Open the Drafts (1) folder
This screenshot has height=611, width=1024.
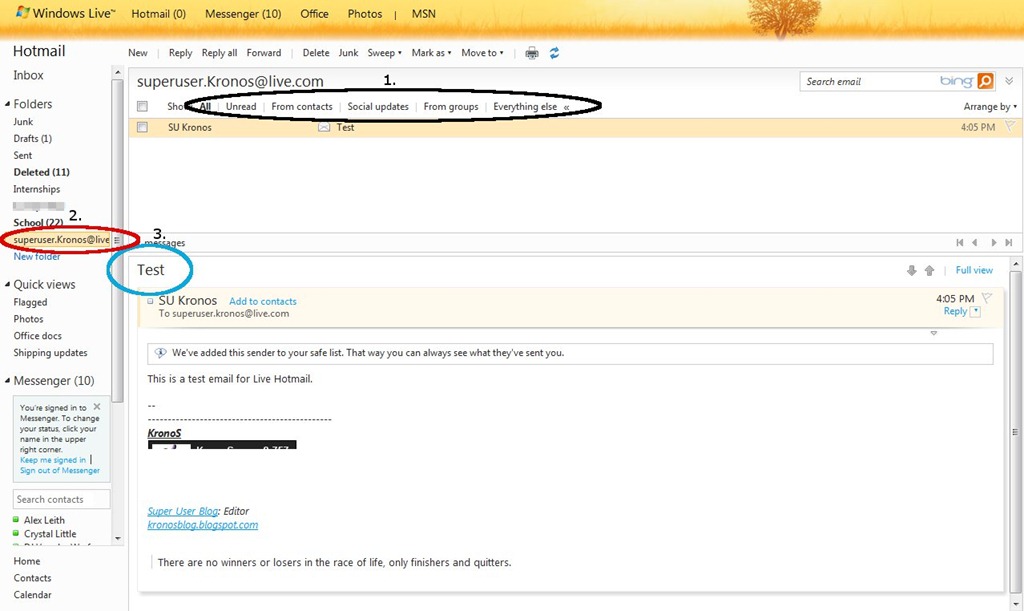[33, 138]
